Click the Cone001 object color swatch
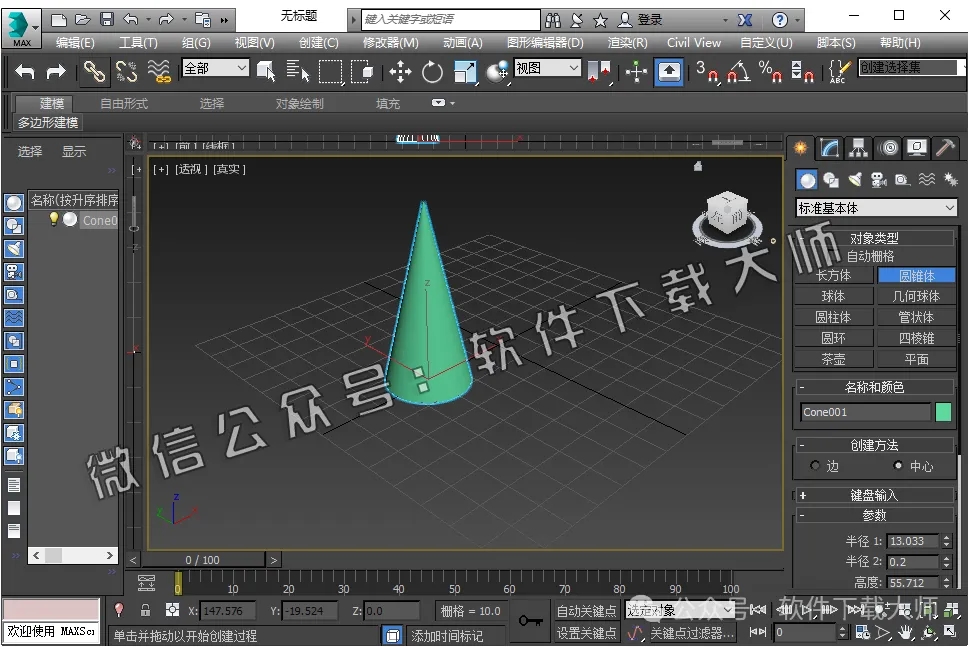The width and height of the screenshot is (969, 647). click(943, 412)
